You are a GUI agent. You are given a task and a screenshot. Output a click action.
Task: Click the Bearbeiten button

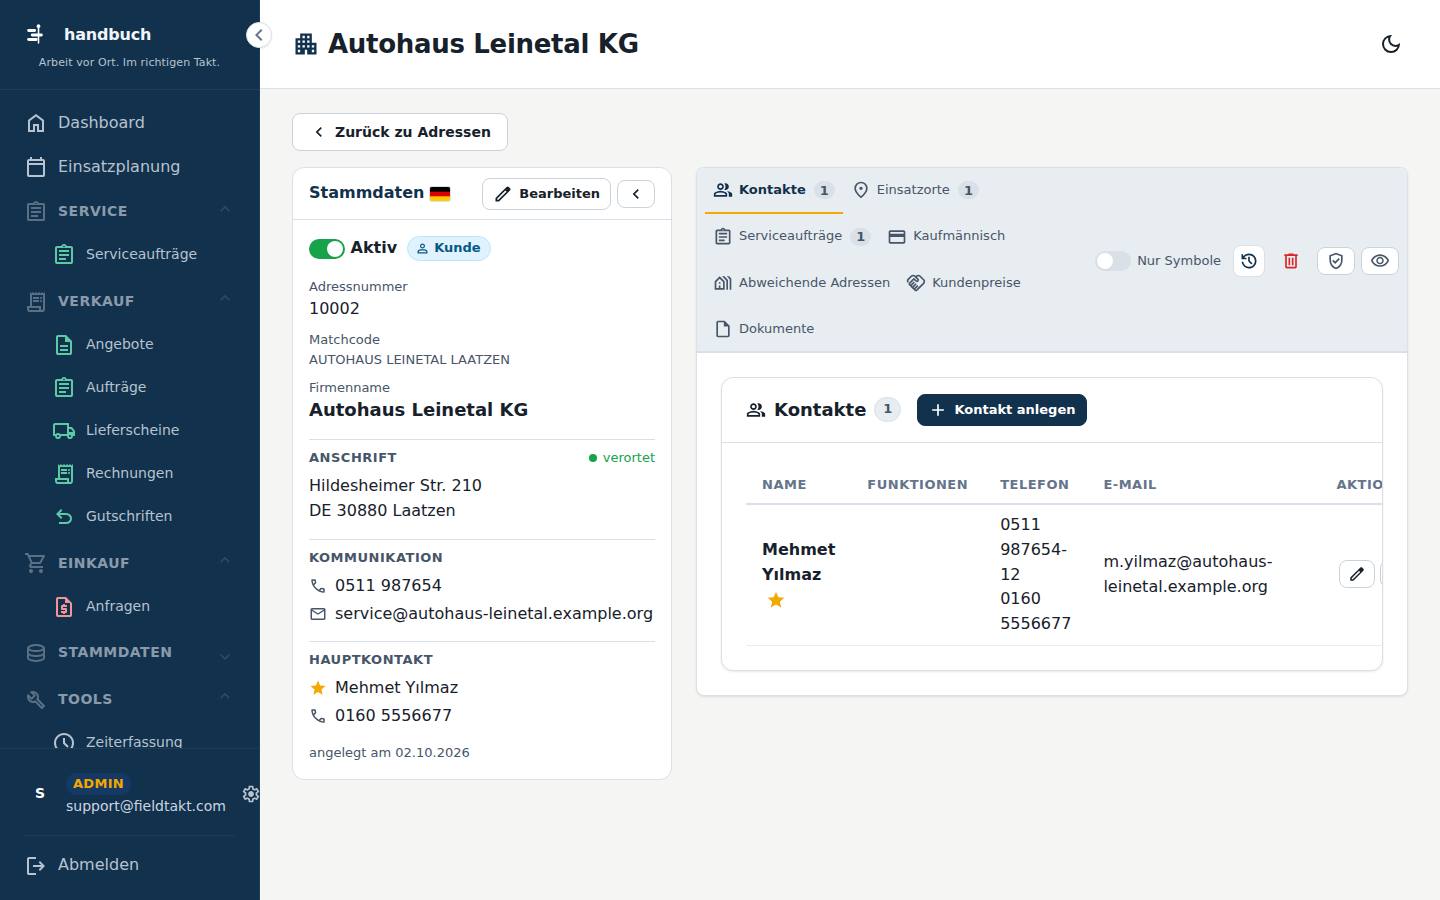pyautogui.click(x=547, y=194)
